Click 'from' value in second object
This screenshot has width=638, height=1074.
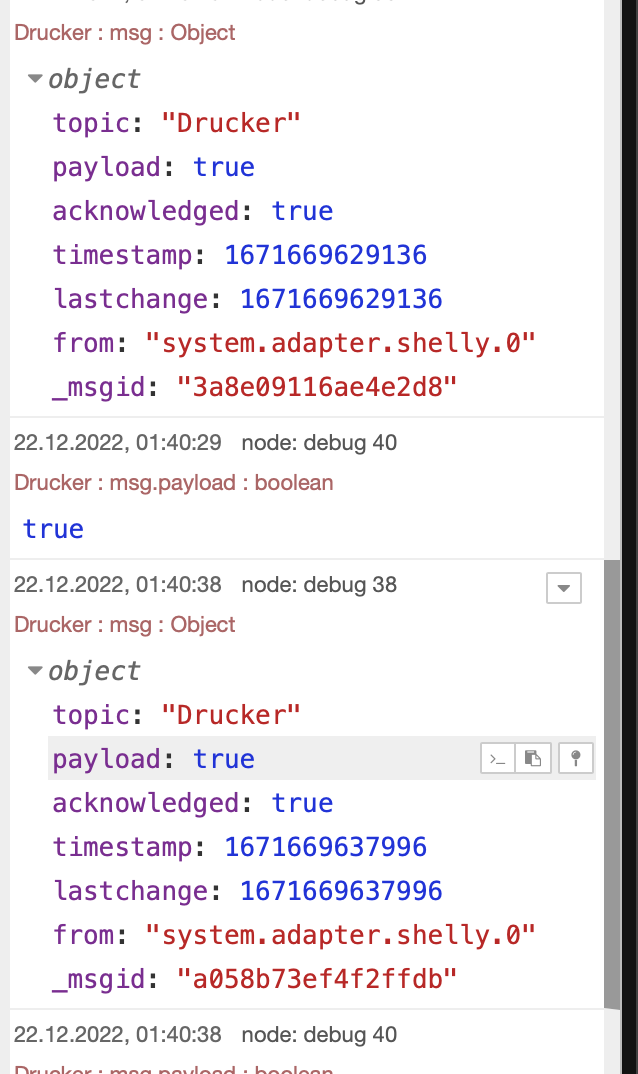(340, 934)
